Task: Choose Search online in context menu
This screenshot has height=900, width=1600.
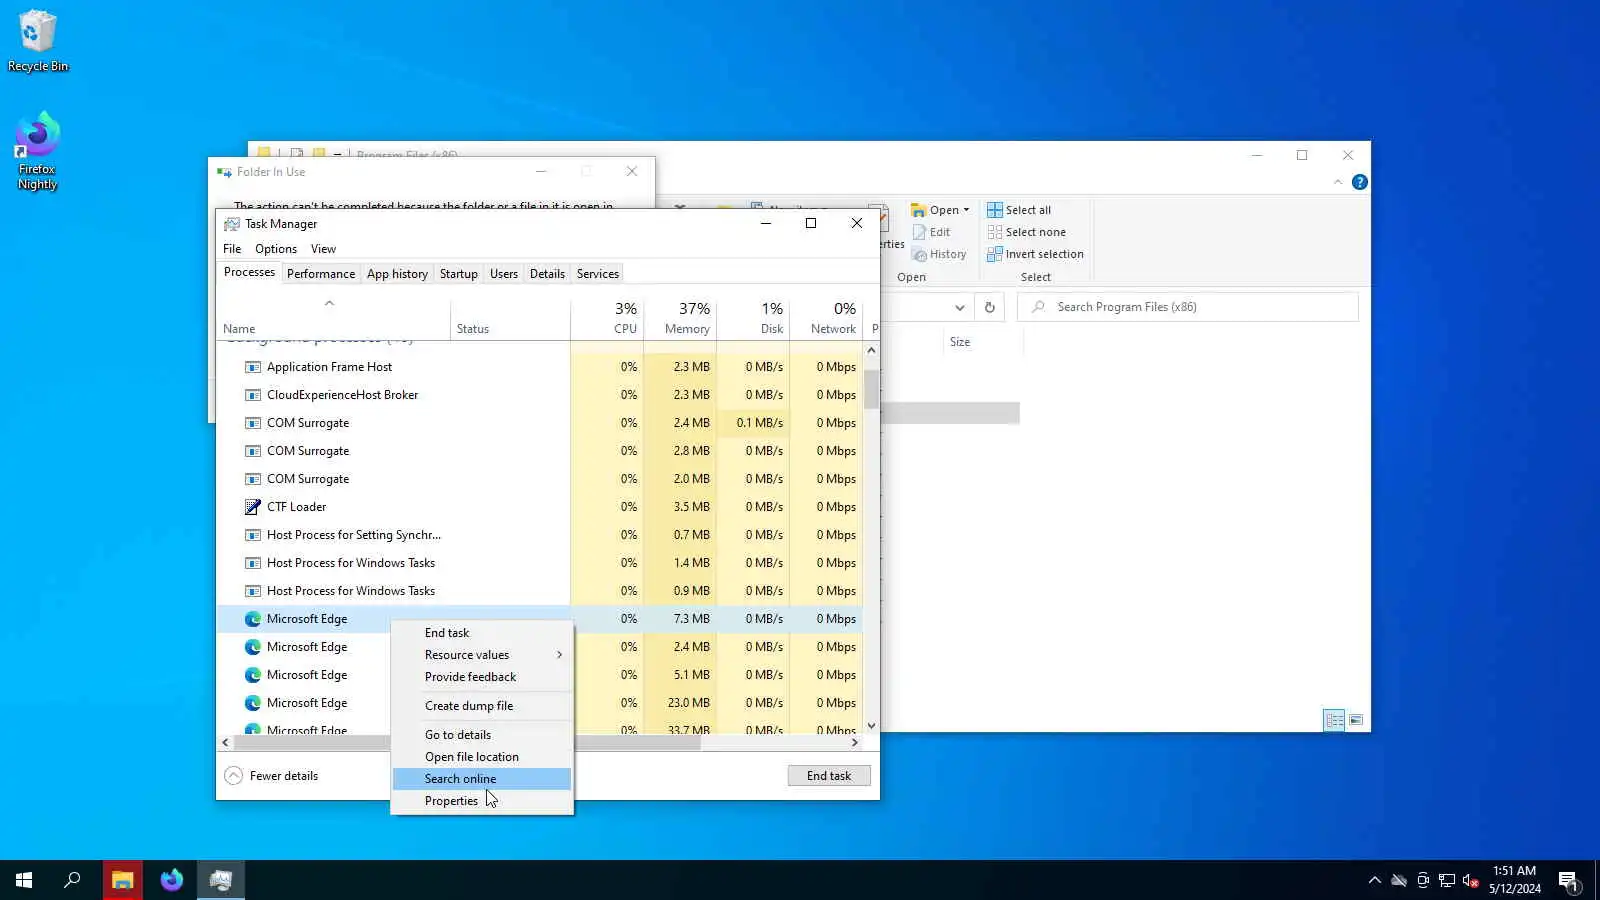Action: pyautogui.click(x=482, y=779)
